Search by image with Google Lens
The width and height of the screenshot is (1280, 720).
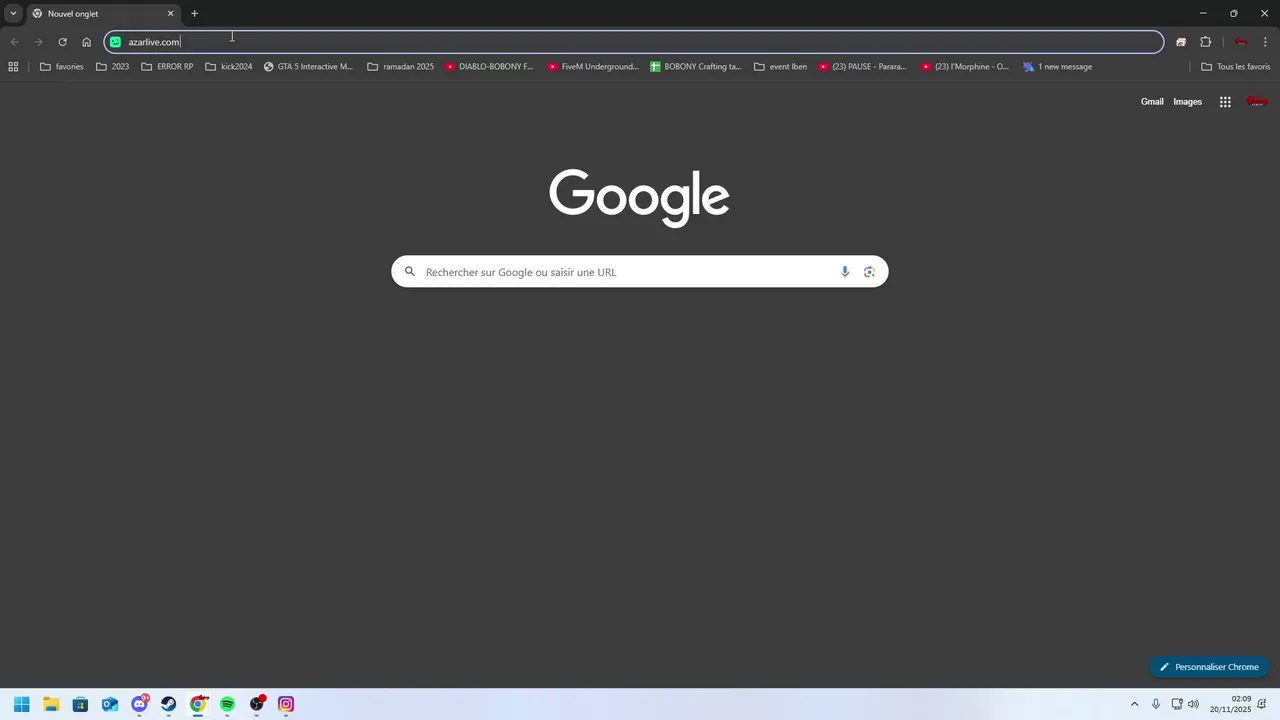[x=869, y=272]
